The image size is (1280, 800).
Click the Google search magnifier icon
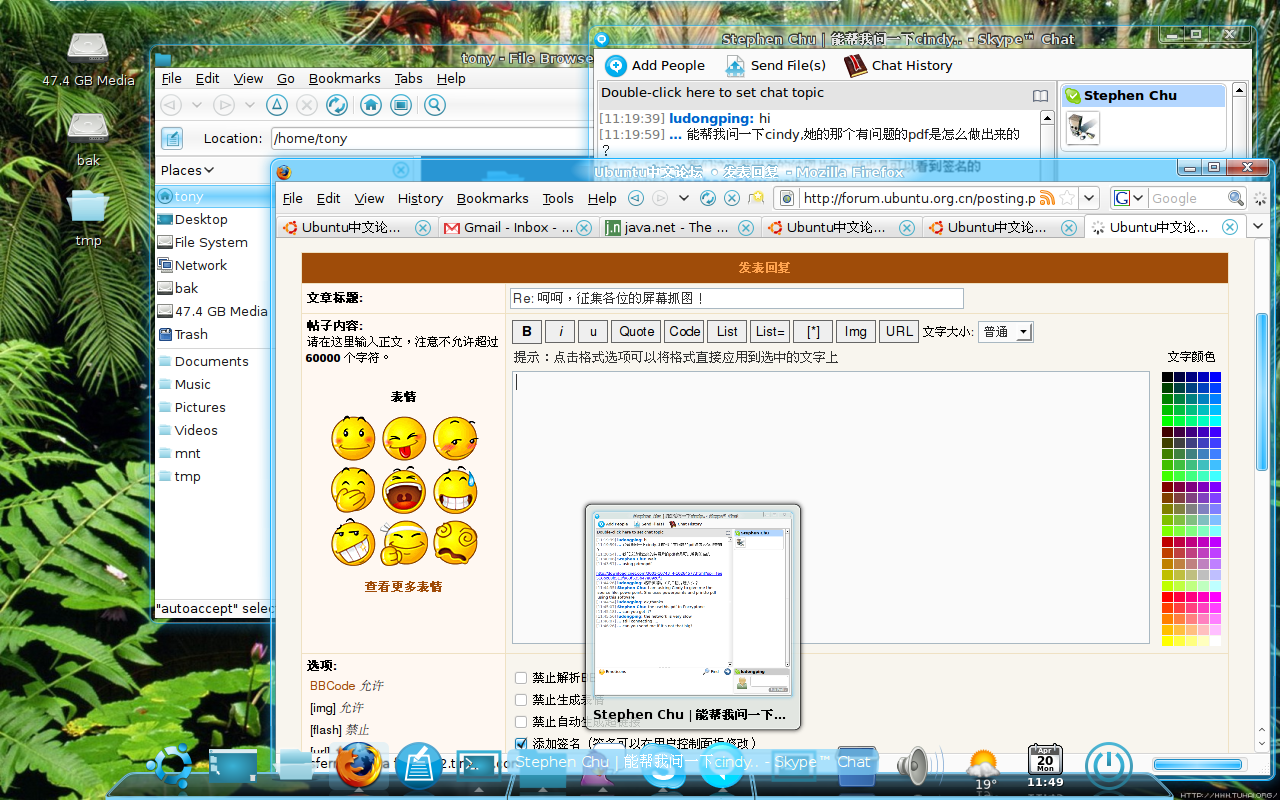(x=1236, y=198)
